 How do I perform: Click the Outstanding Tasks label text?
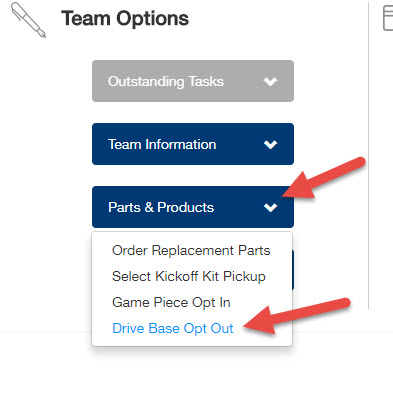[x=166, y=81]
